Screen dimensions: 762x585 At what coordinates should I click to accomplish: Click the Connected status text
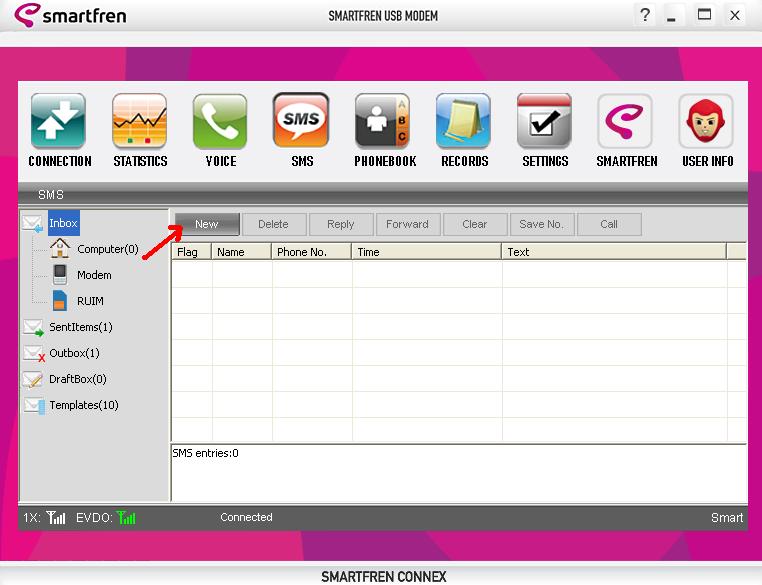[x=246, y=517]
